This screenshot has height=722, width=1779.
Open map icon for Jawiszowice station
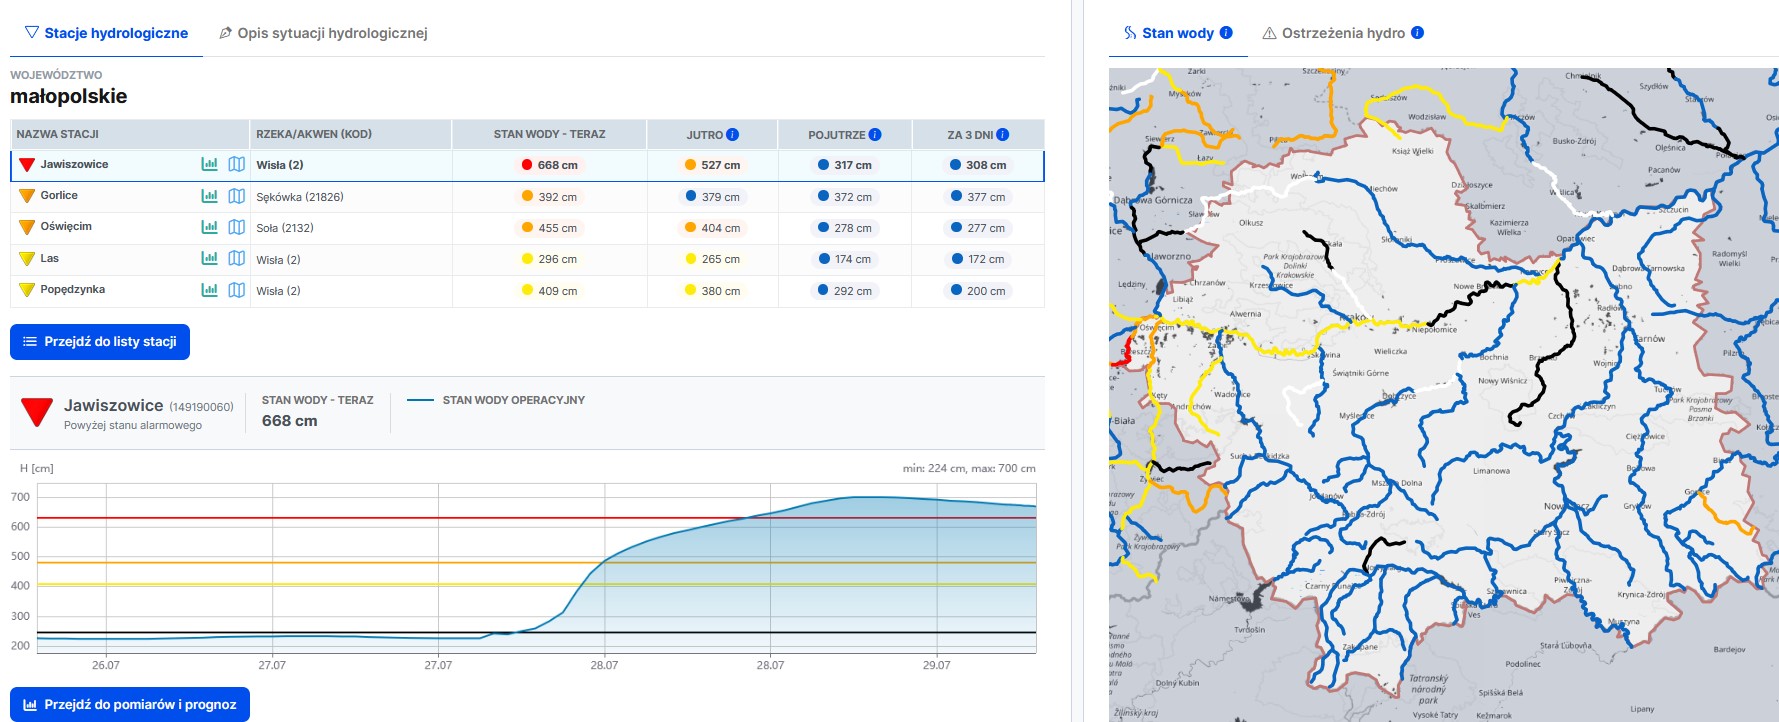tap(237, 164)
